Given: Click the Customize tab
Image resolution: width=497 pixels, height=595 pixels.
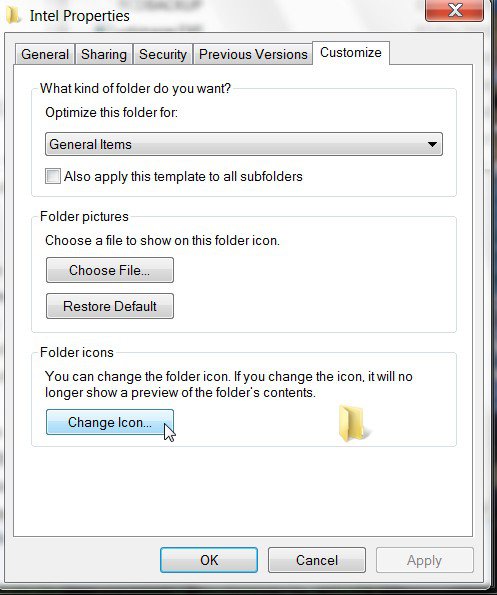Looking at the screenshot, I should 351,53.
